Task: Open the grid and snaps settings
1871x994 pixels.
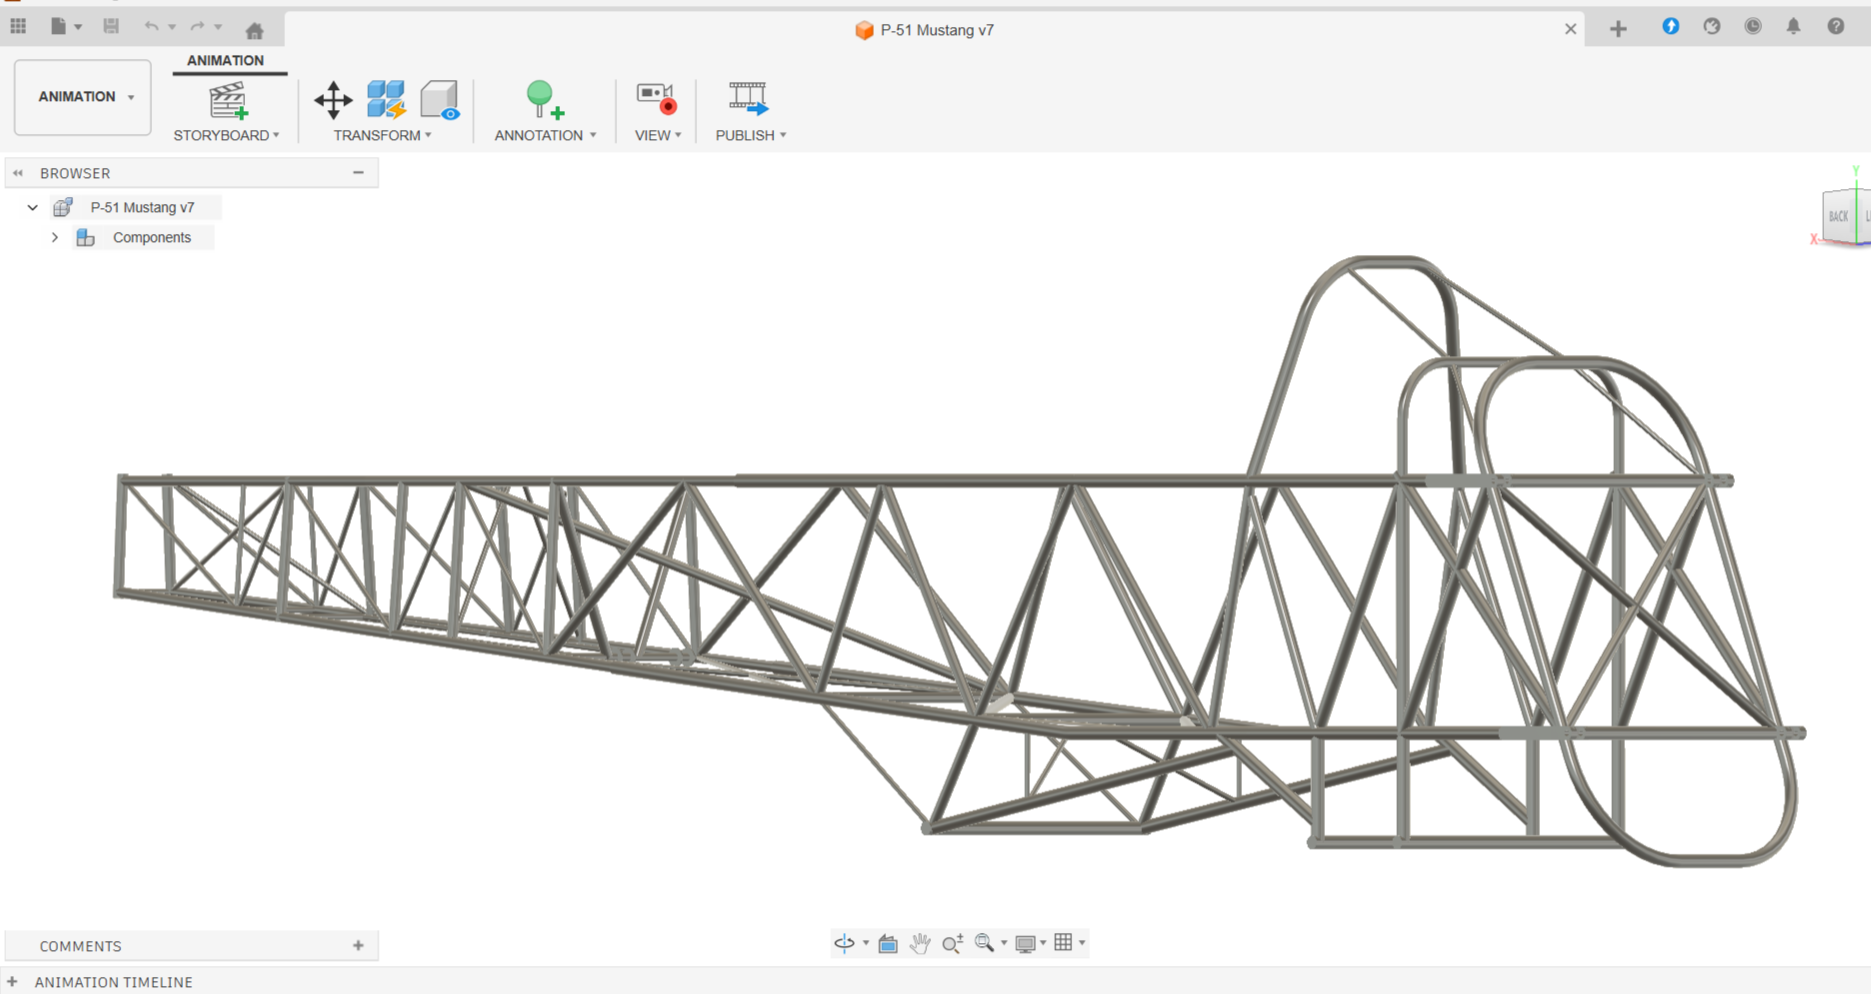Action: (1064, 942)
